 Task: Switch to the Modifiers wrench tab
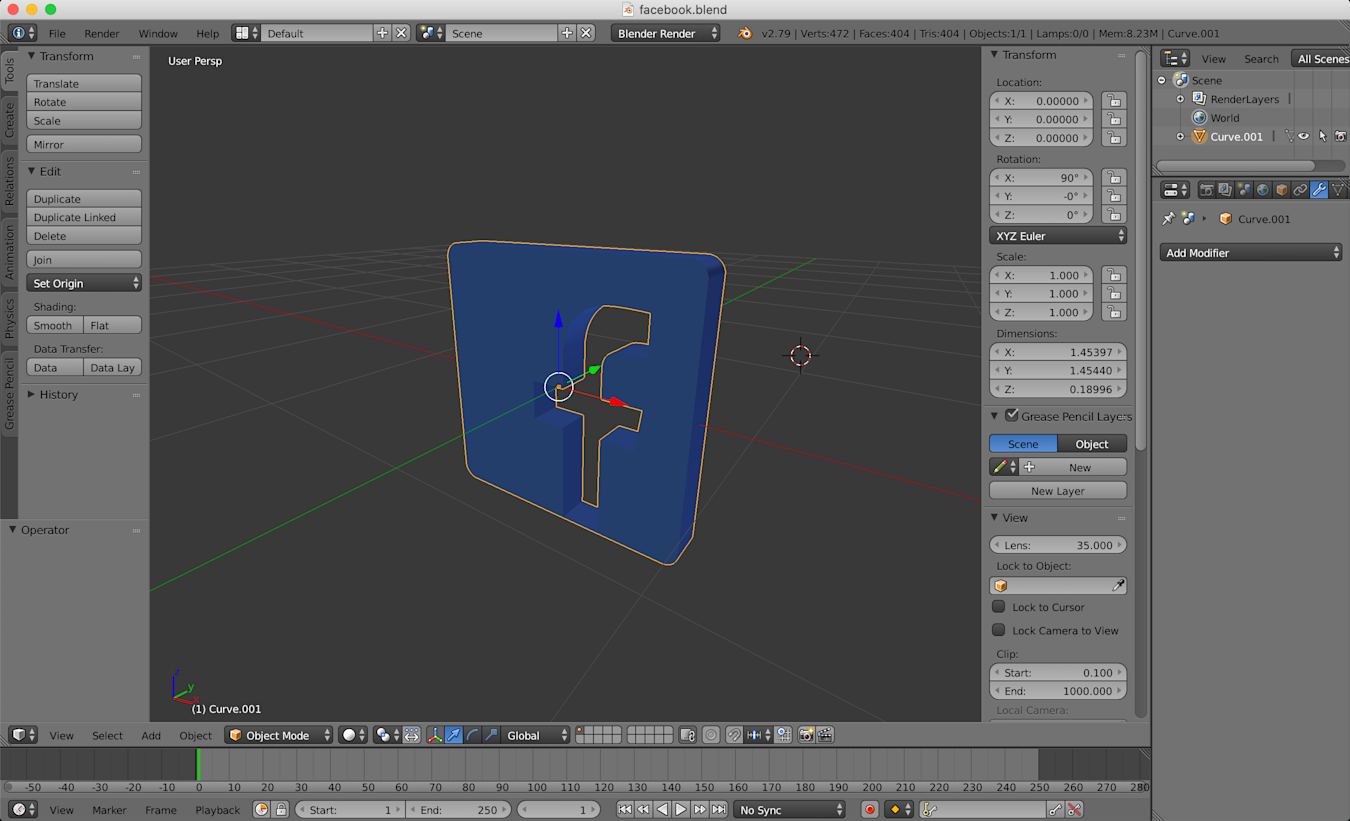tap(1318, 189)
